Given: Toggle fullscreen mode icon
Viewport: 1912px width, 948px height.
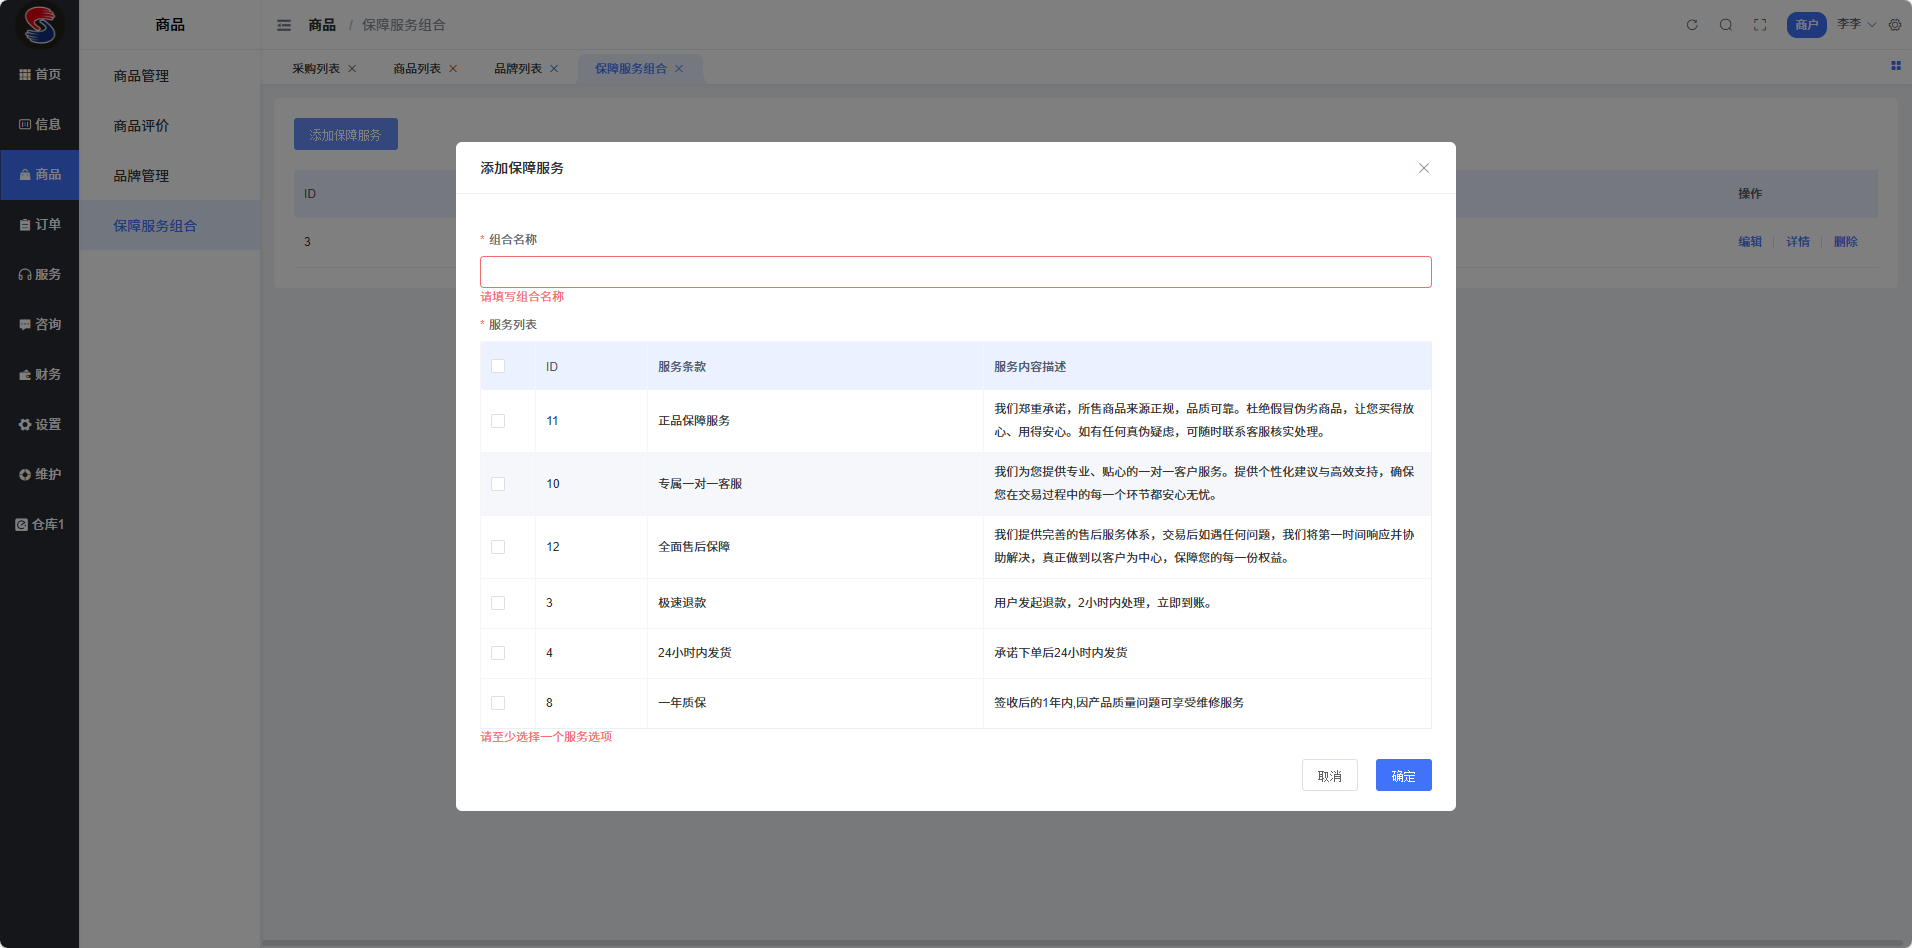Looking at the screenshot, I should click(x=1760, y=25).
